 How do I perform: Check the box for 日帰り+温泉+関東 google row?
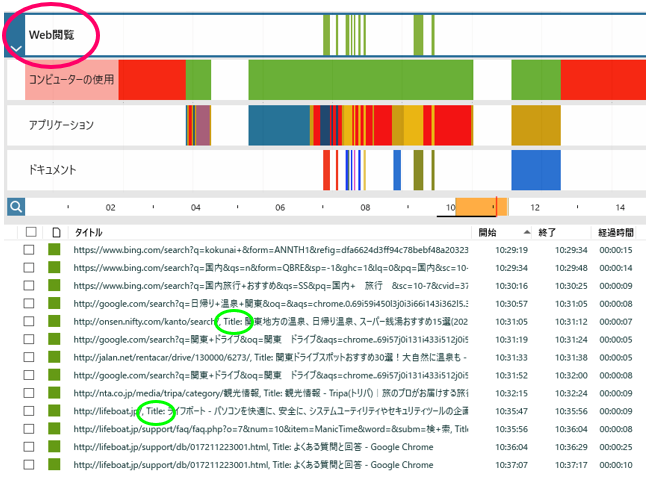click(29, 303)
